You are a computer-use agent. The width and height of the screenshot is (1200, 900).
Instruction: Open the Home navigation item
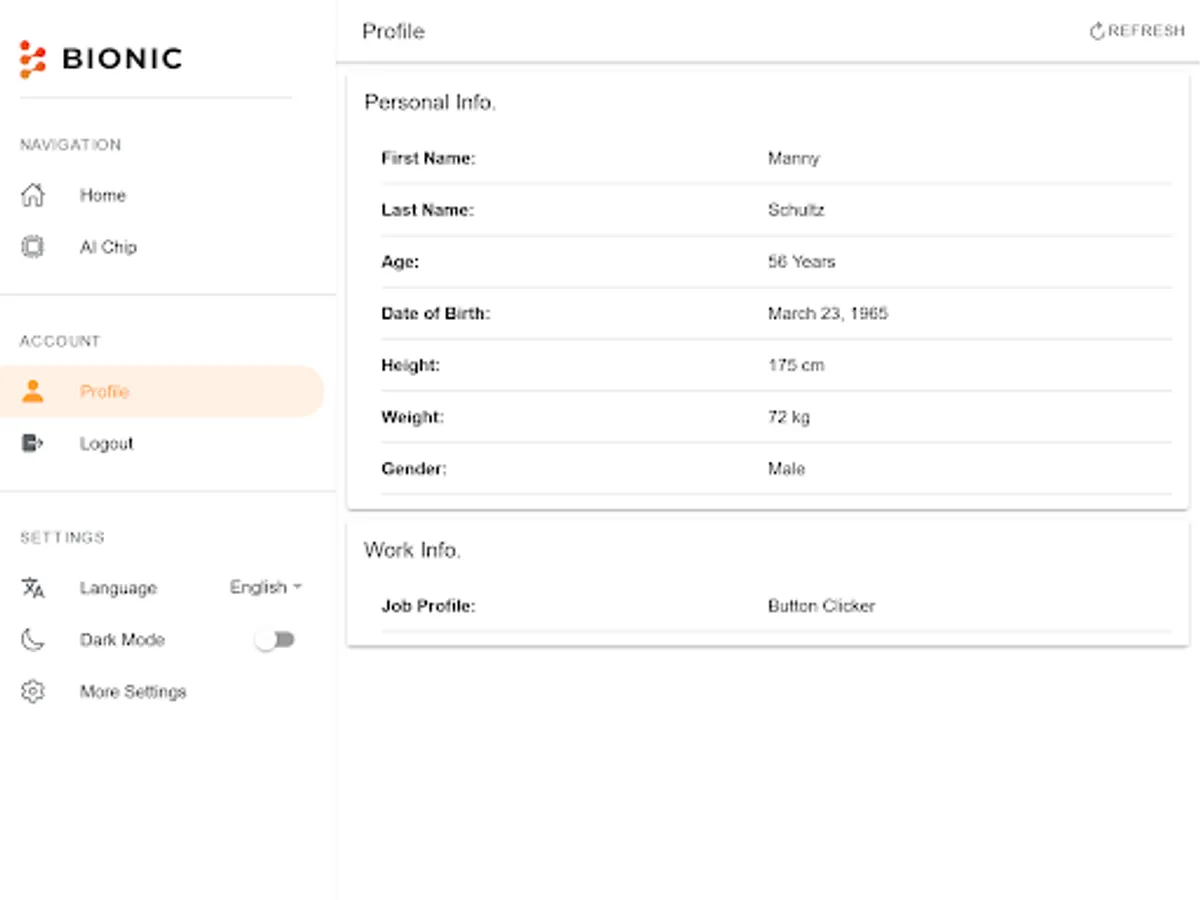[x=103, y=195]
